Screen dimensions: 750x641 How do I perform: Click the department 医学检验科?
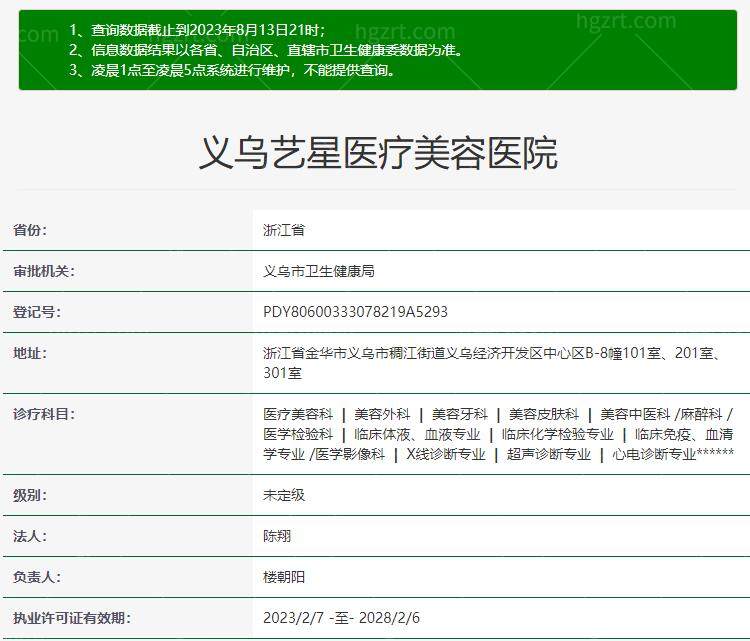tap(298, 434)
